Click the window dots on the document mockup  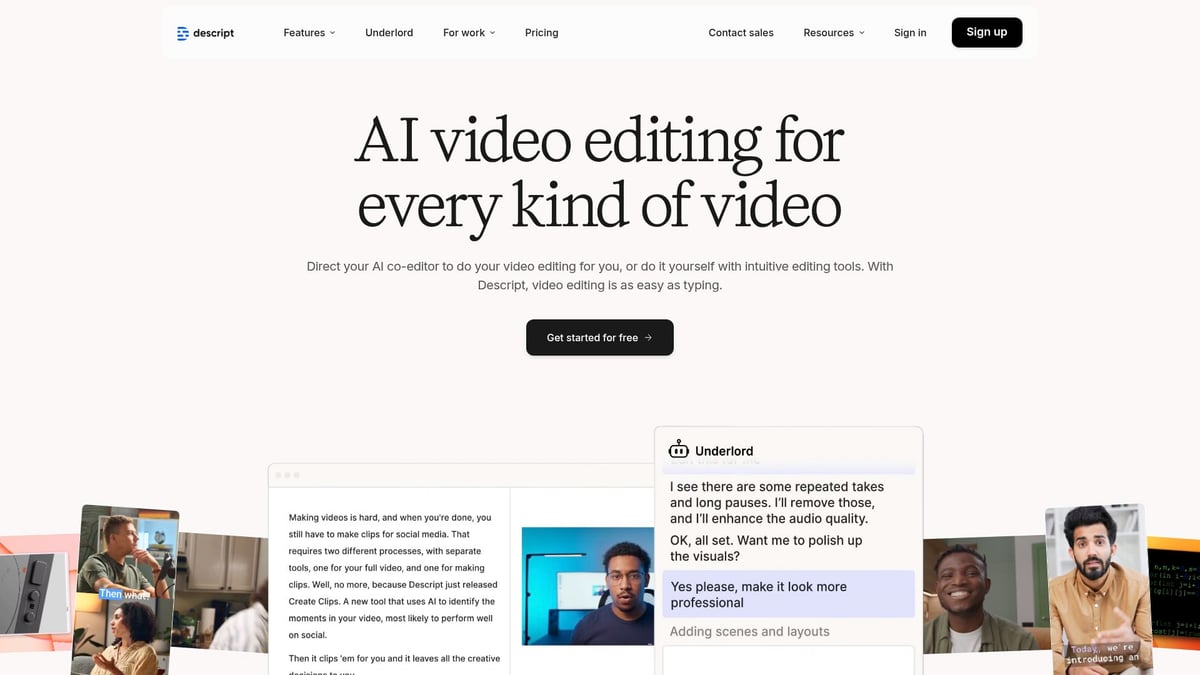point(286,475)
